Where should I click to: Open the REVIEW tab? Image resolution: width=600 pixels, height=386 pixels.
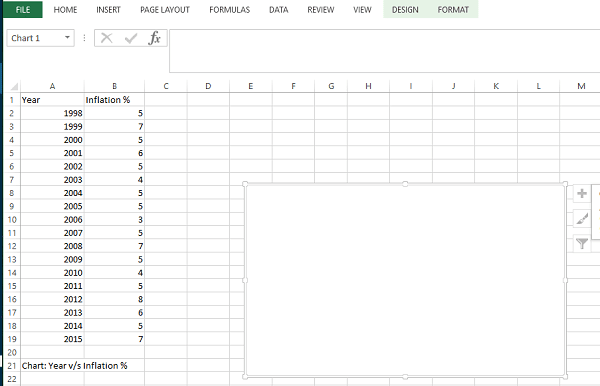(x=321, y=10)
